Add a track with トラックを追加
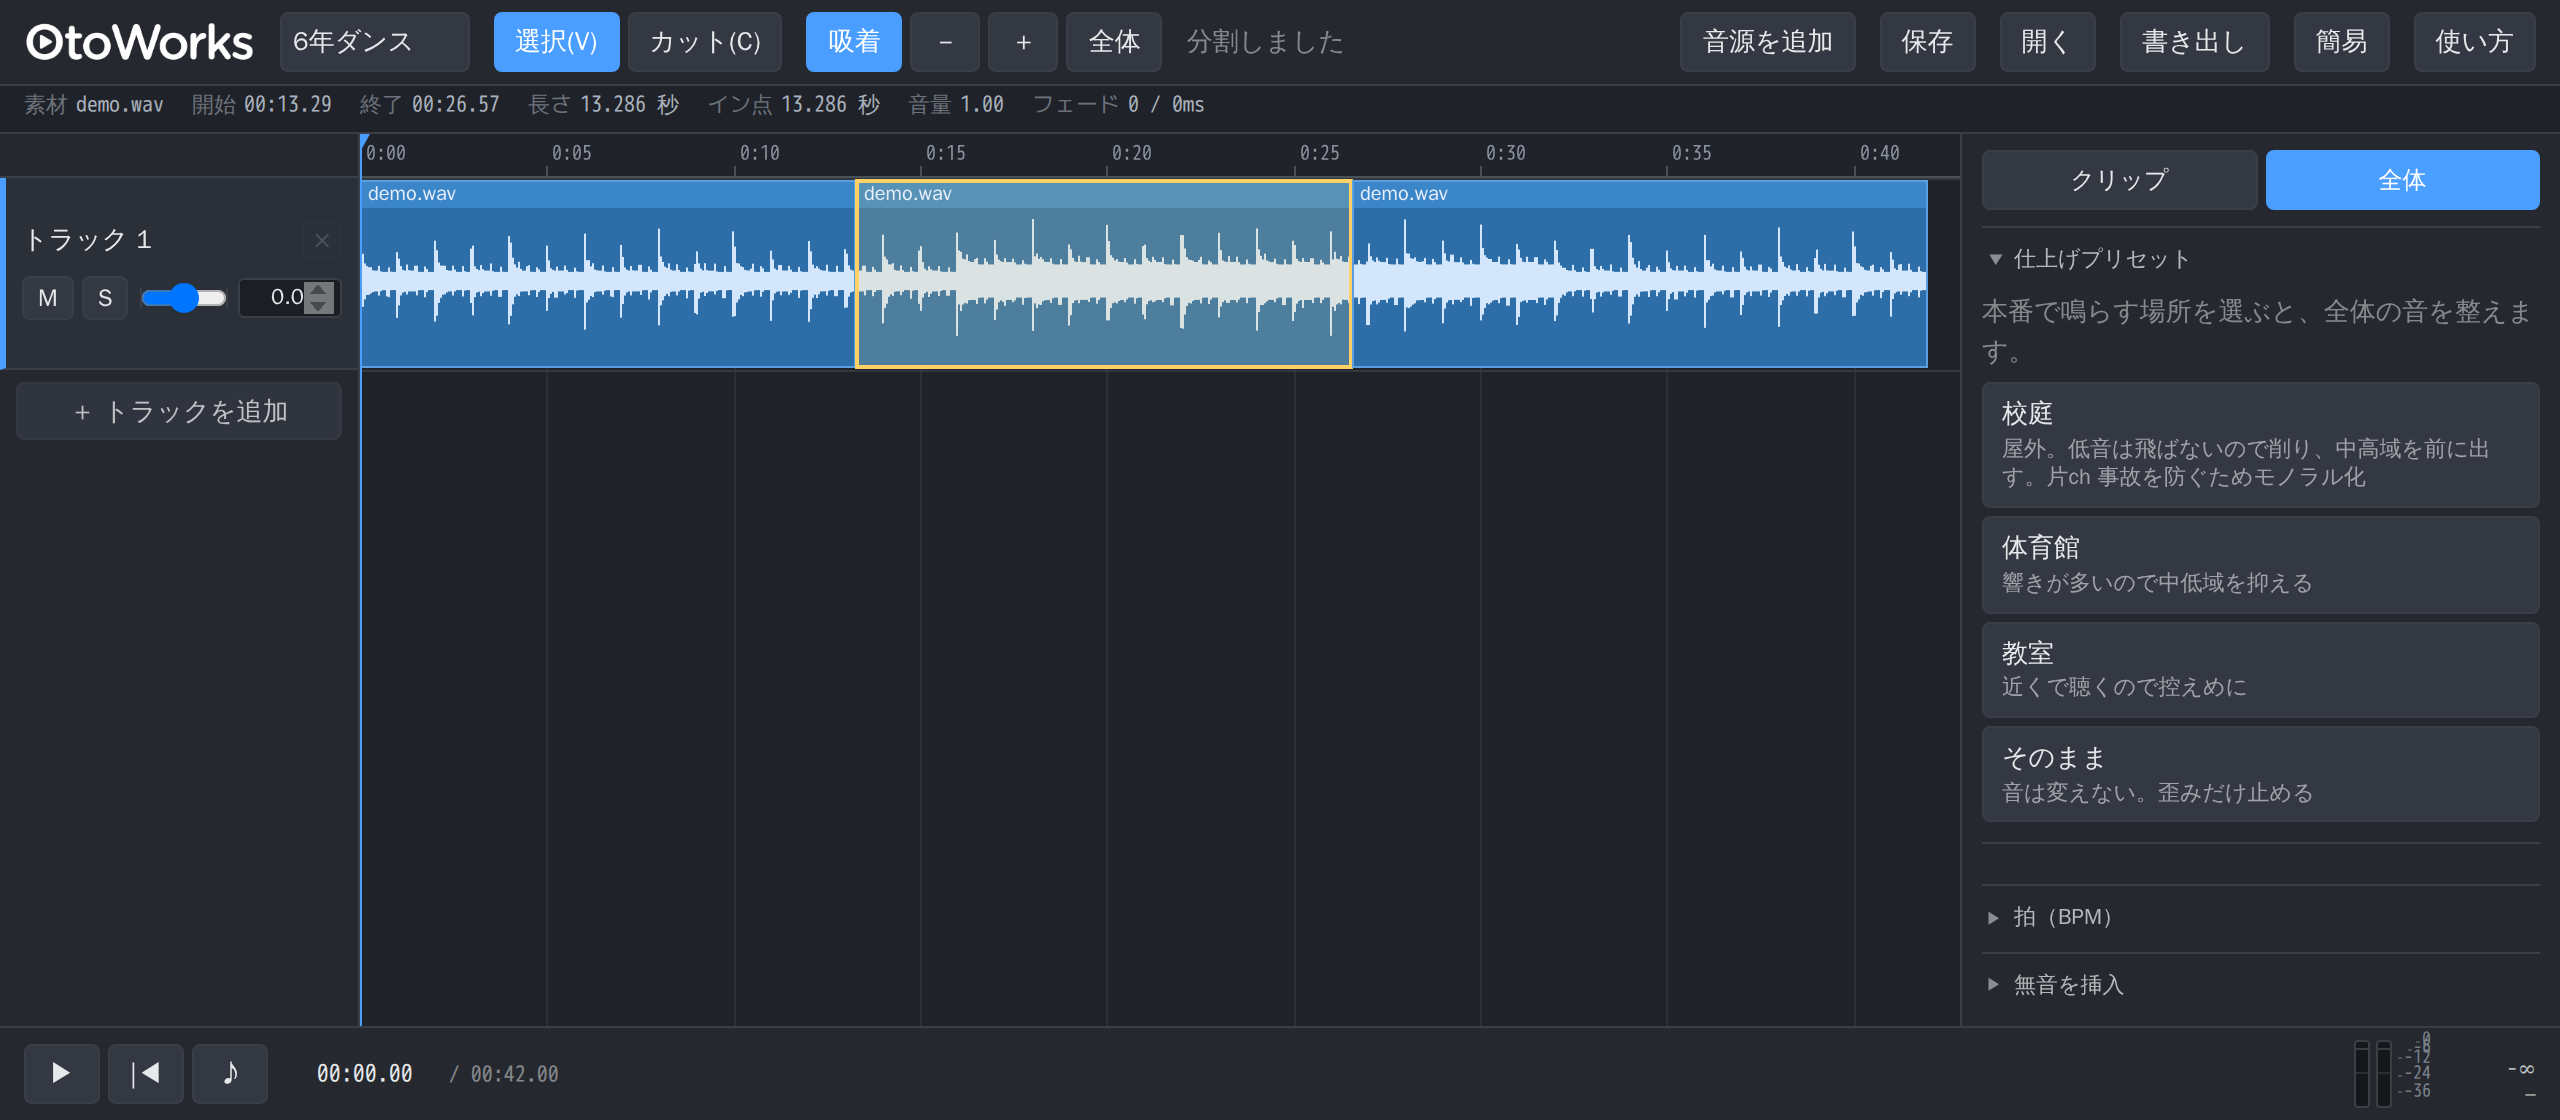The height and width of the screenshot is (1120, 2560). [x=179, y=411]
